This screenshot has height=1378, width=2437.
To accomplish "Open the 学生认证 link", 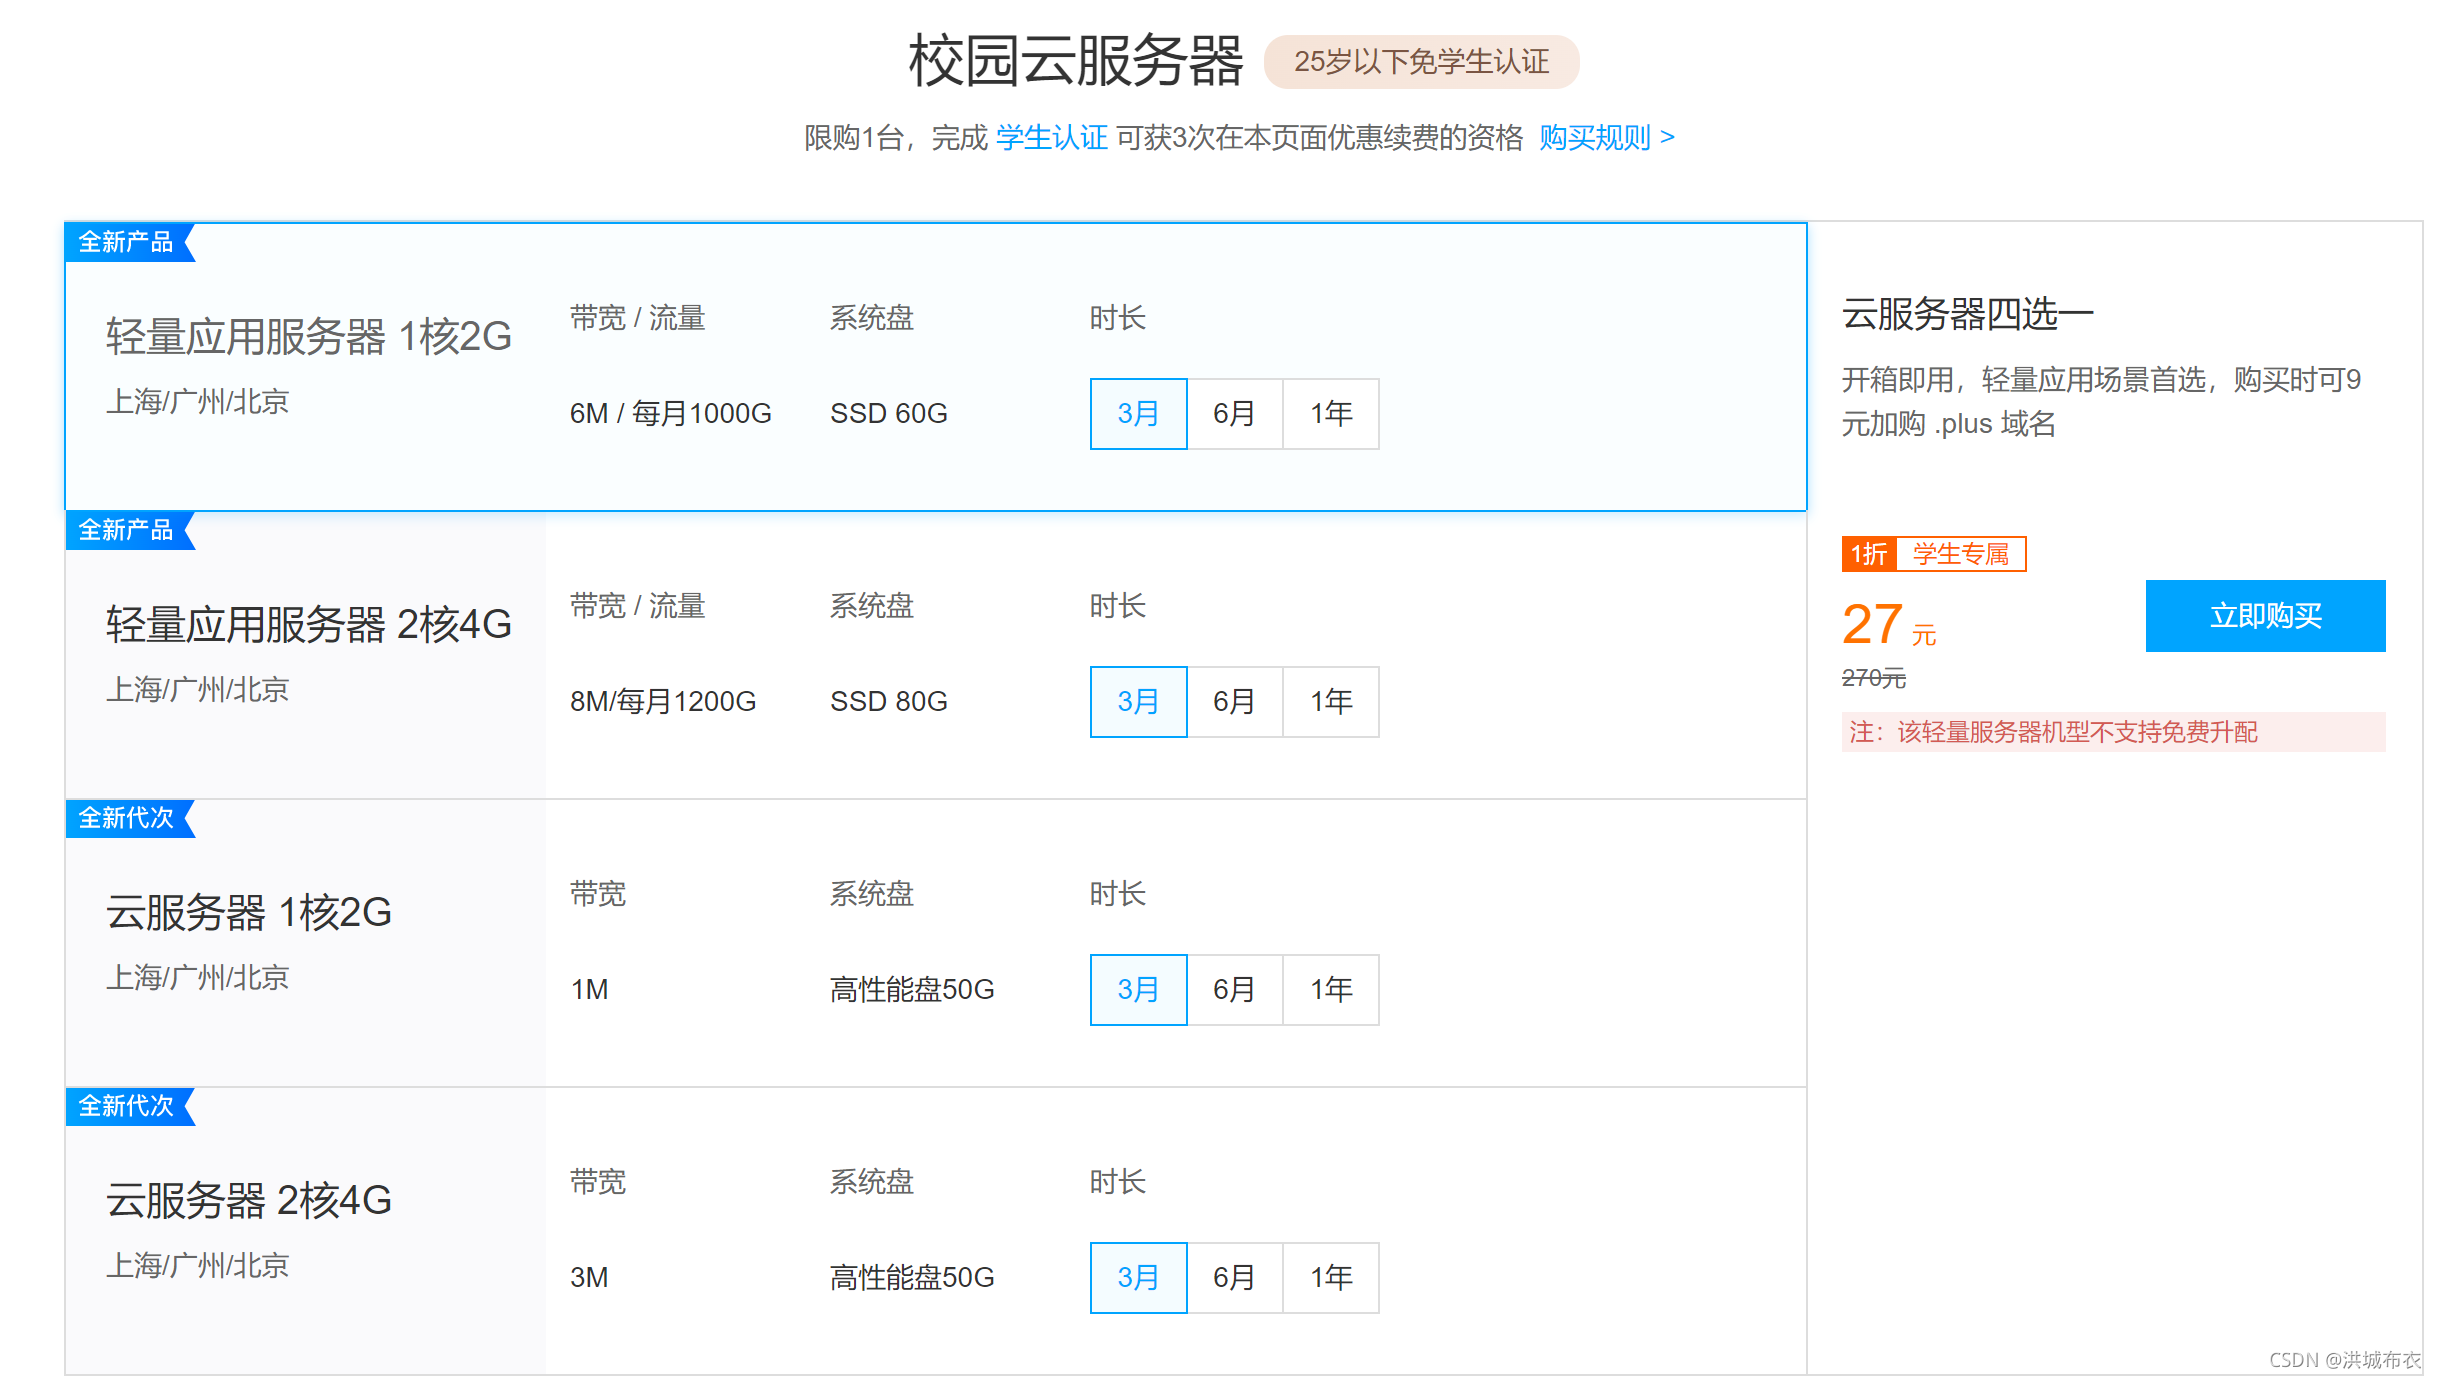I will [x=1051, y=138].
